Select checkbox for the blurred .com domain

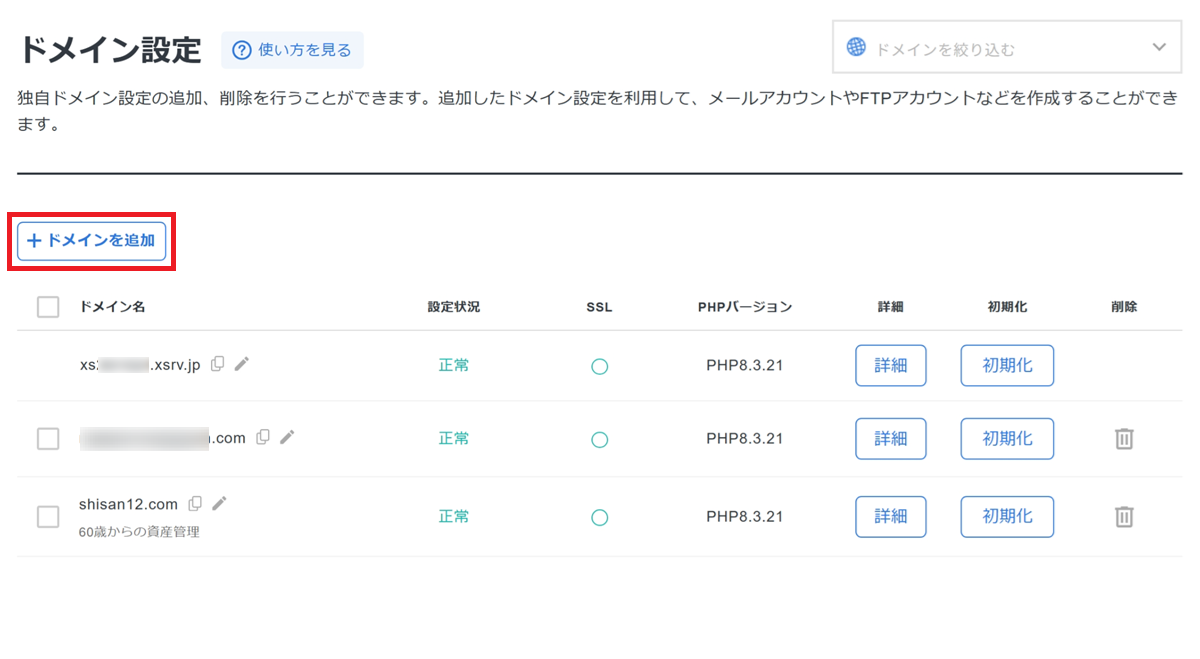pos(48,439)
